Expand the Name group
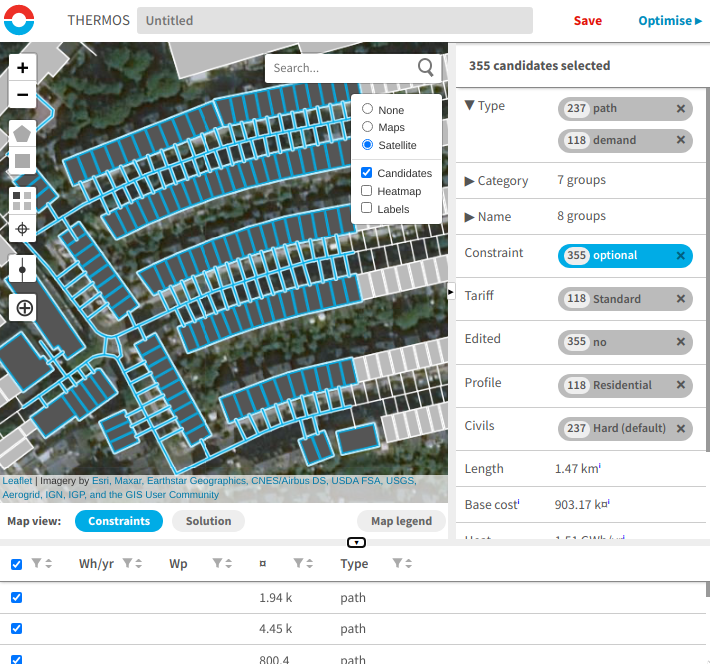 pos(469,217)
